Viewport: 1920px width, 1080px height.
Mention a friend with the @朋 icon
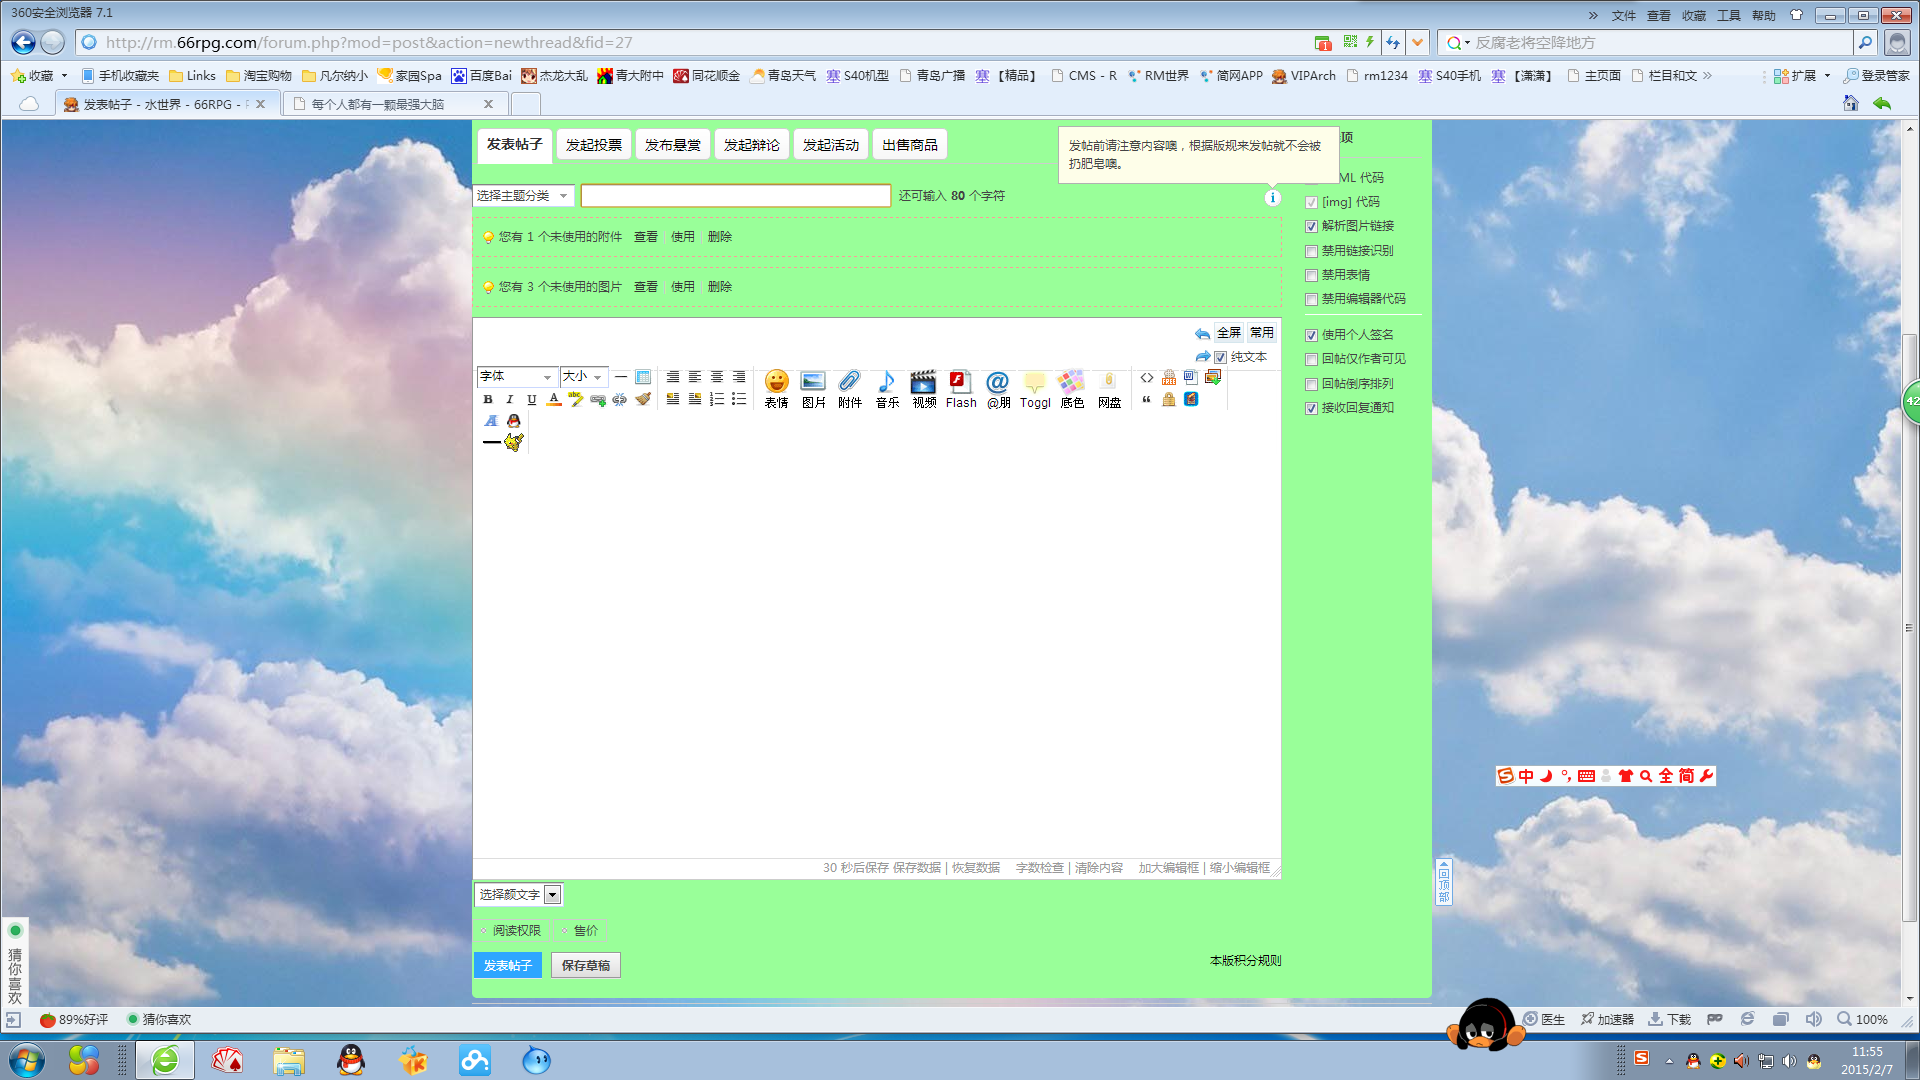pos(998,389)
